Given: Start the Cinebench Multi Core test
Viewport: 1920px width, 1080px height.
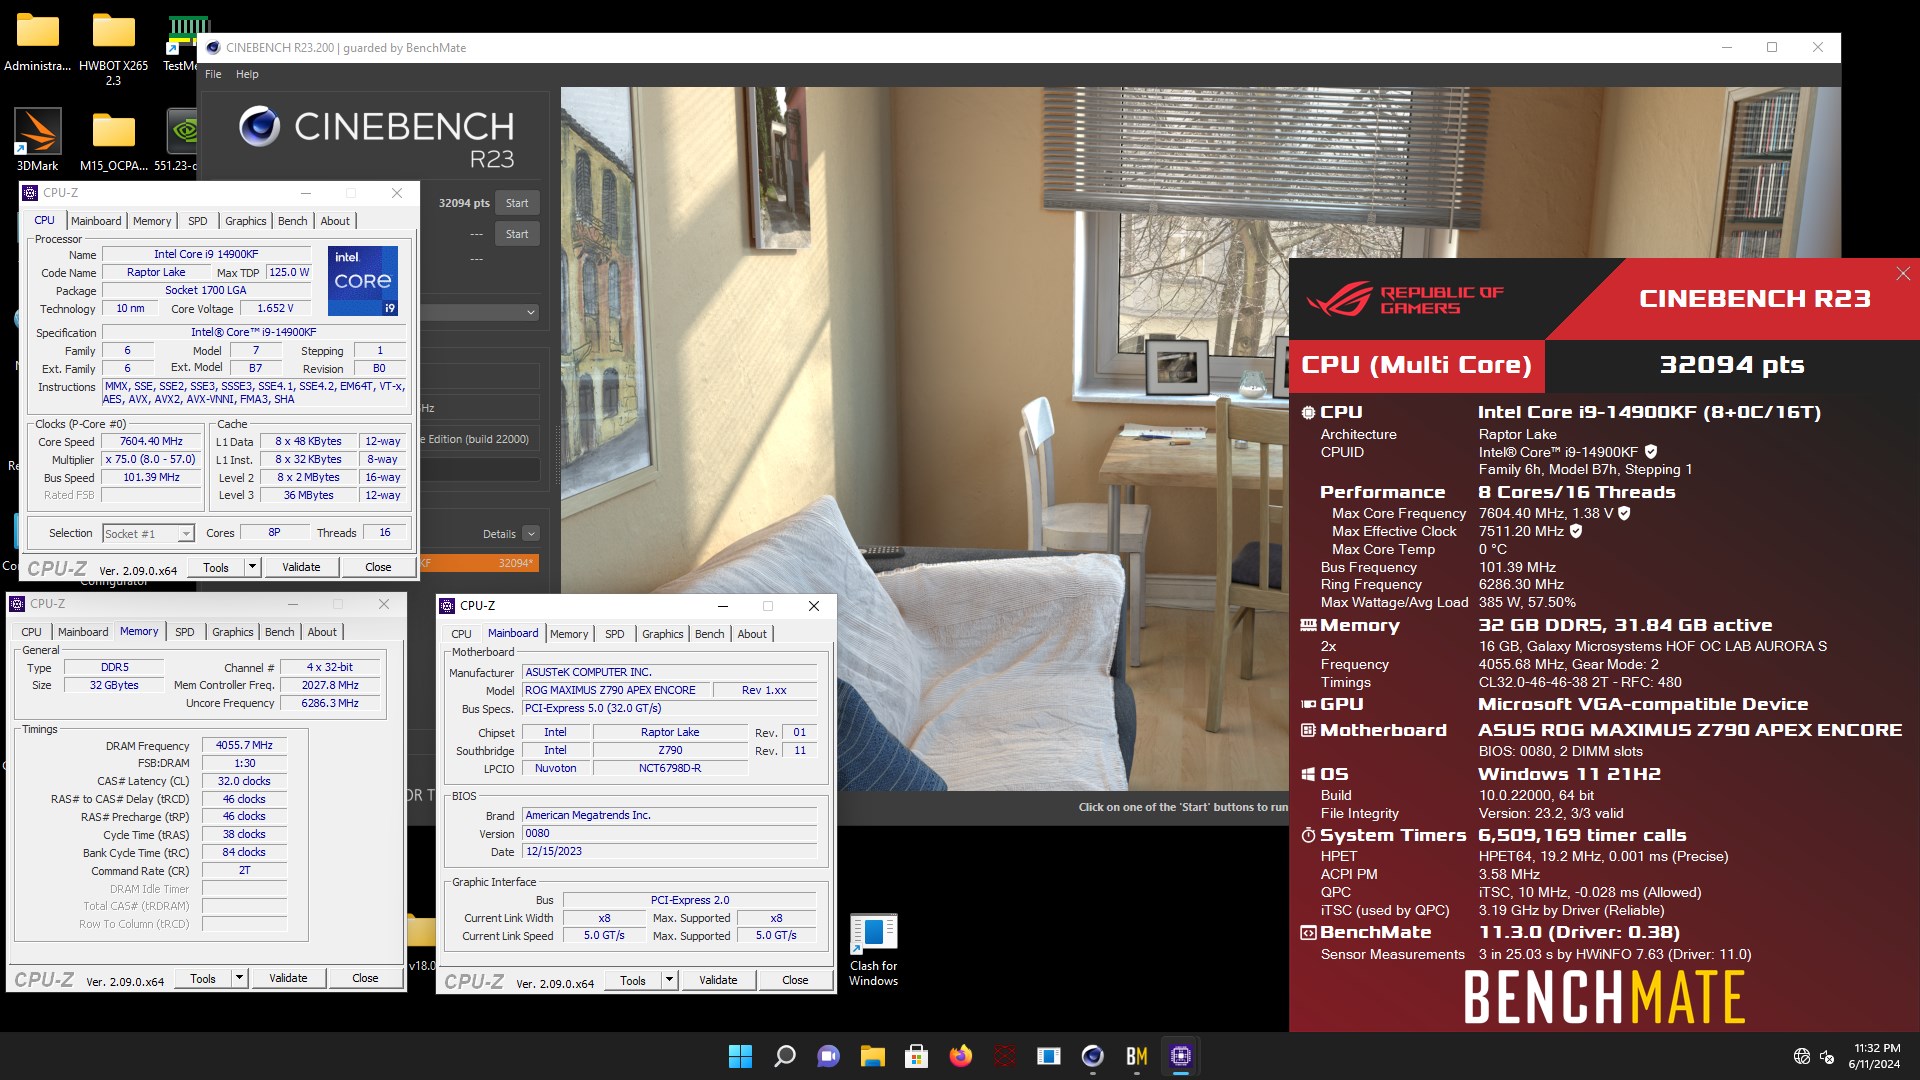Looking at the screenshot, I should 517,203.
